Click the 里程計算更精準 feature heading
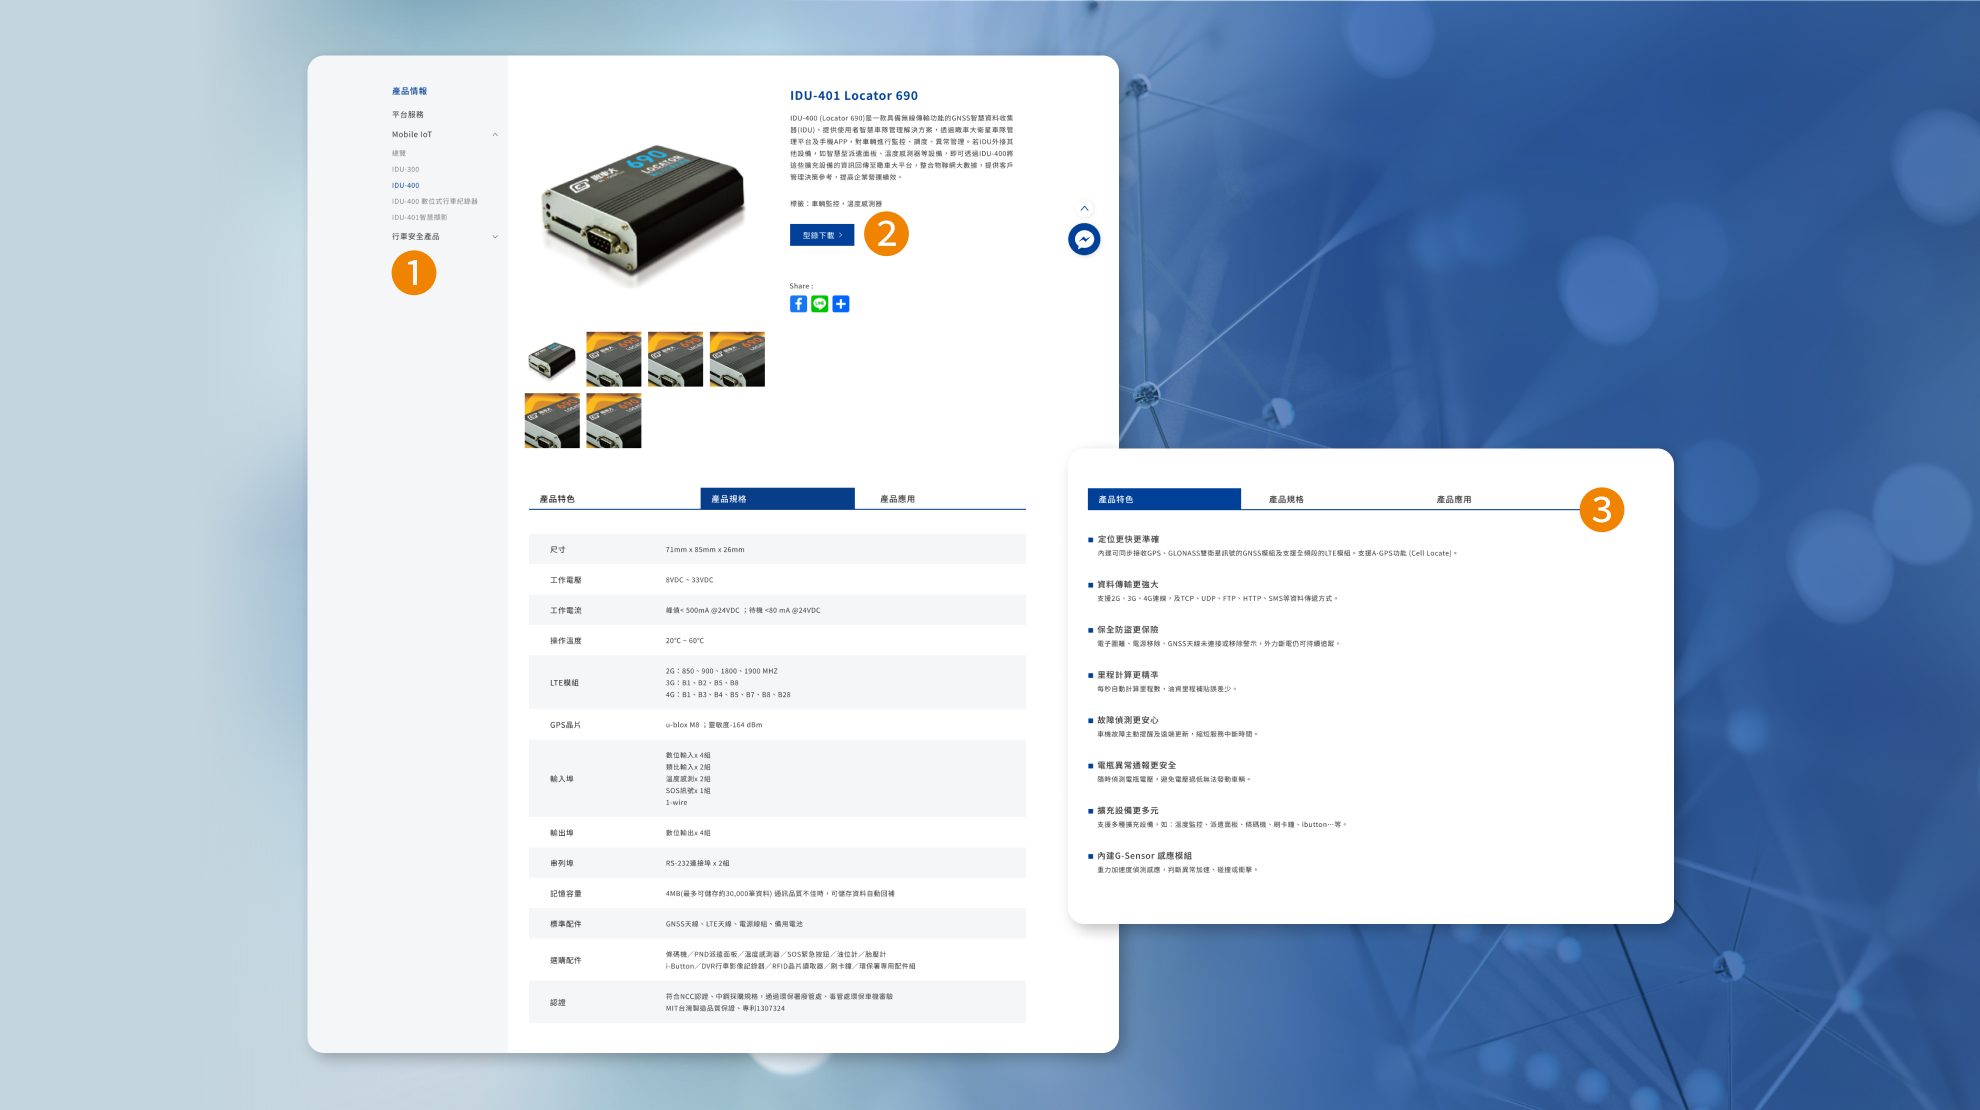Screen dimensions: 1980x1110 click(x=1128, y=675)
